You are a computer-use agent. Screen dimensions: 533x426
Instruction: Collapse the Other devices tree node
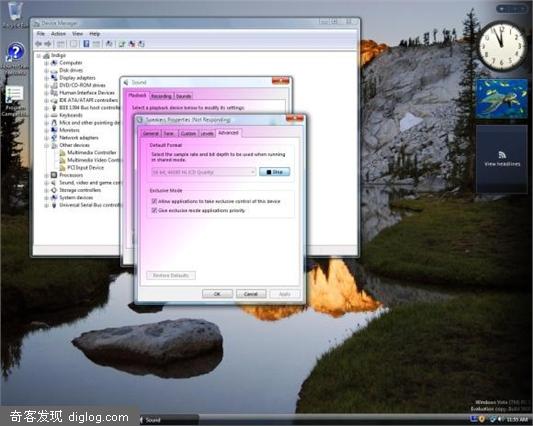46,145
